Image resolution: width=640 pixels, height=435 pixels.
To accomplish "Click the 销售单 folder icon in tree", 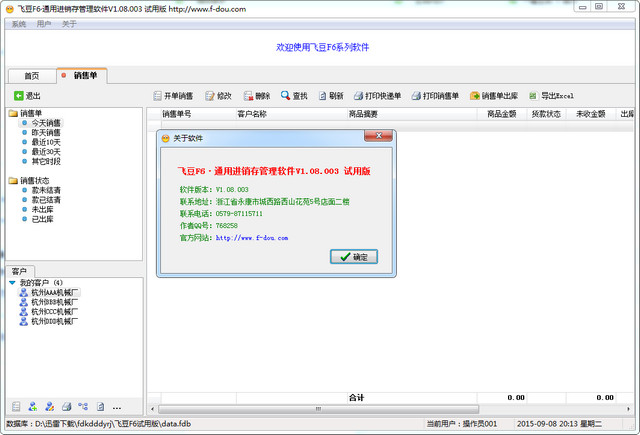I will click(13, 113).
